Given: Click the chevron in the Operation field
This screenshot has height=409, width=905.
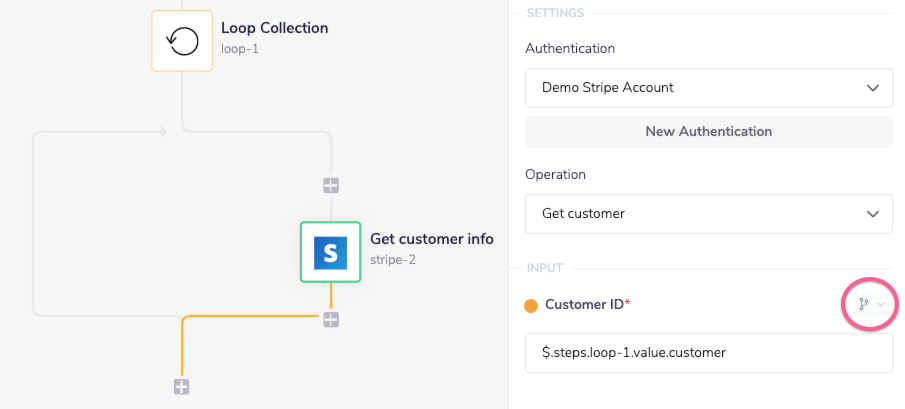Looking at the screenshot, I should coord(871,214).
